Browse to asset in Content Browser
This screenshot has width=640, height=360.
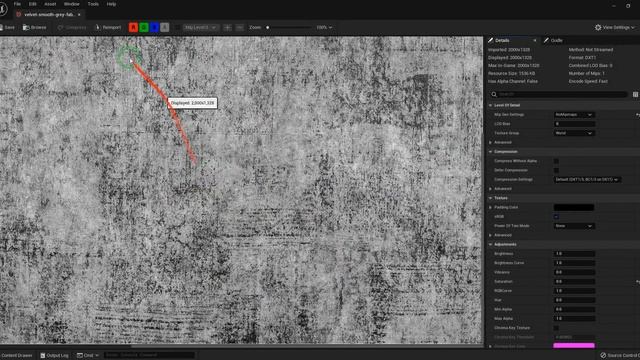point(35,27)
